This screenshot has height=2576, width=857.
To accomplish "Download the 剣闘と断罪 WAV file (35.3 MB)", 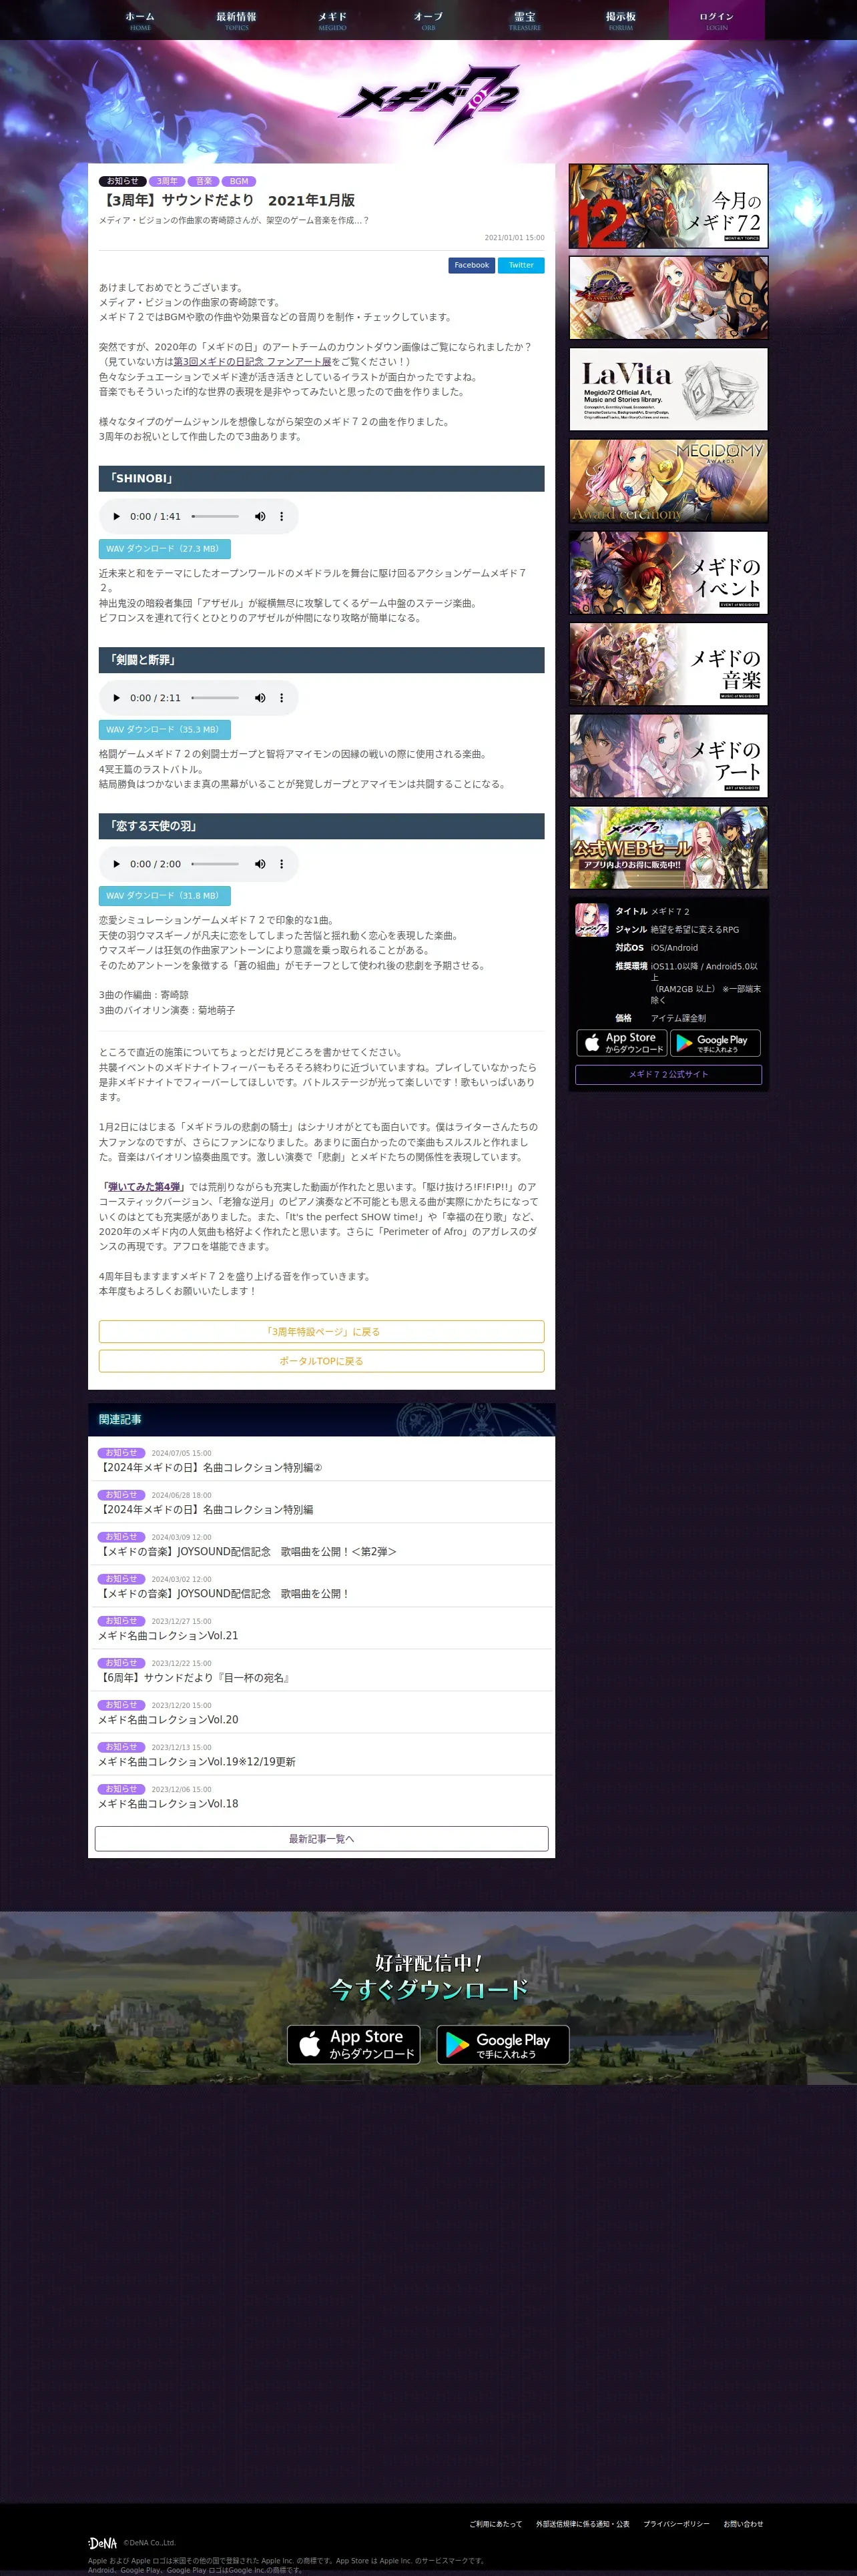I will click(164, 730).
